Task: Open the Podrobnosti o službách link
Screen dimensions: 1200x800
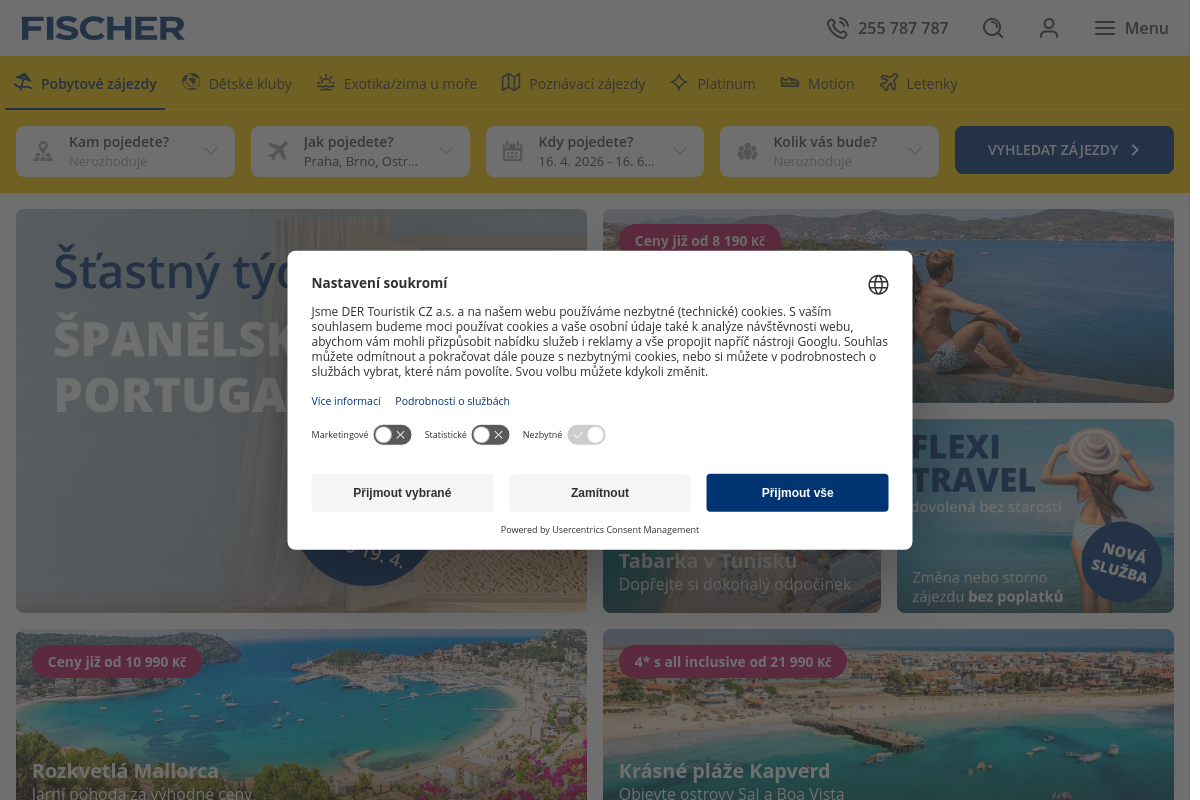Action: [452, 401]
